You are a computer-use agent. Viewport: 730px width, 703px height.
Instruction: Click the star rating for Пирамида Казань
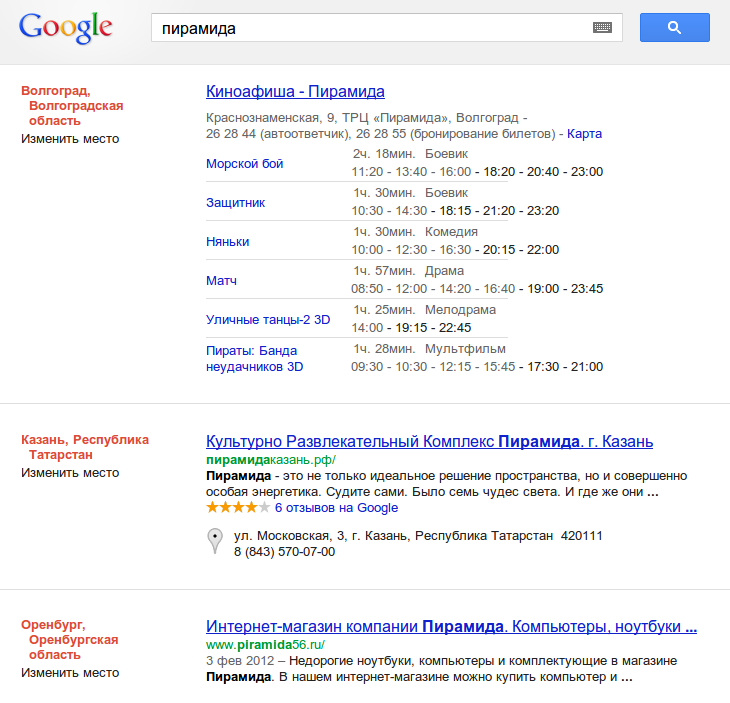coord(238,507)
